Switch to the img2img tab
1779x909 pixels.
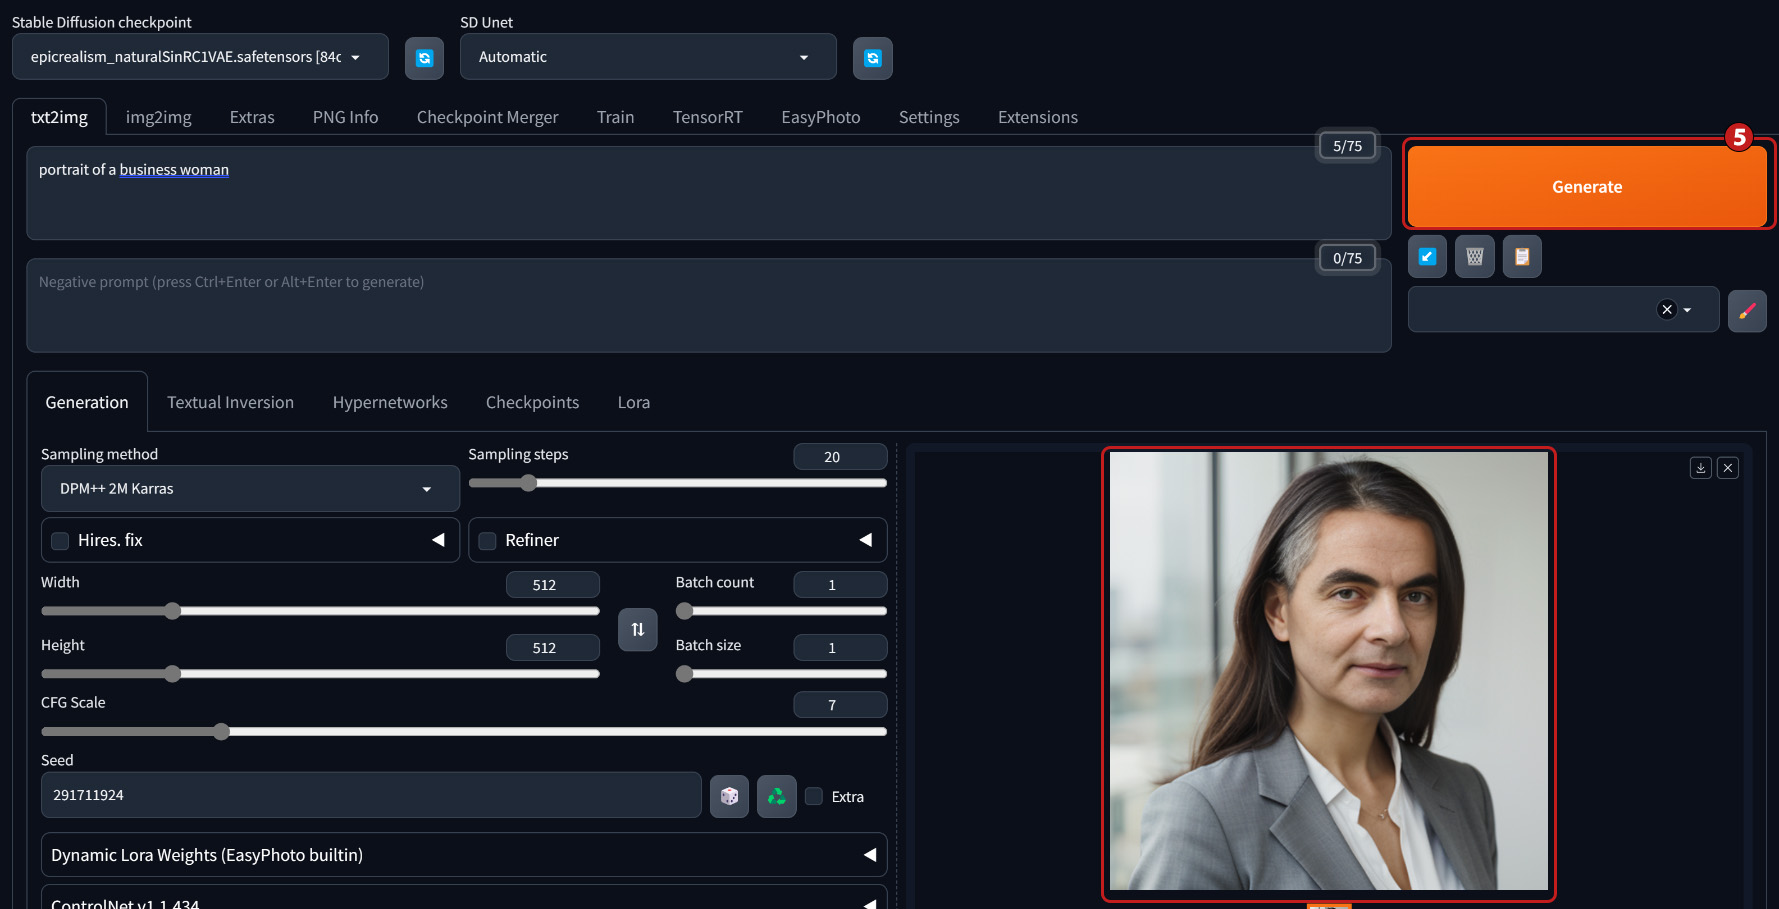(159, 117)
